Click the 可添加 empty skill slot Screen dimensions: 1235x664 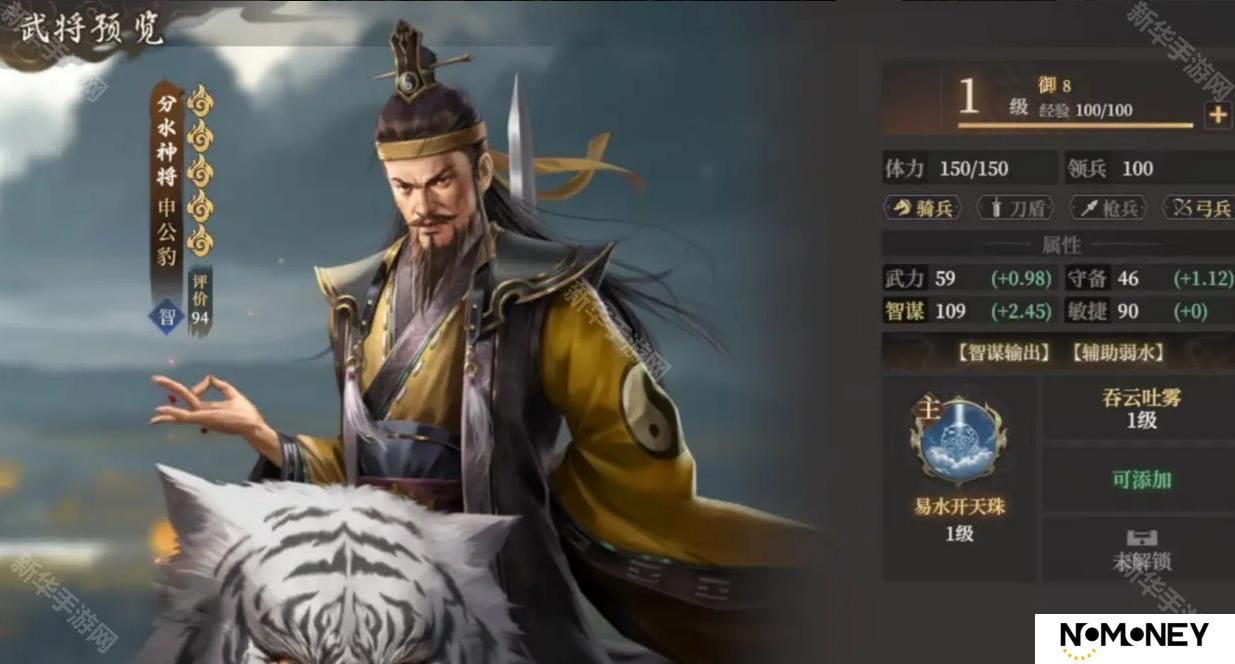[1140, 479]
